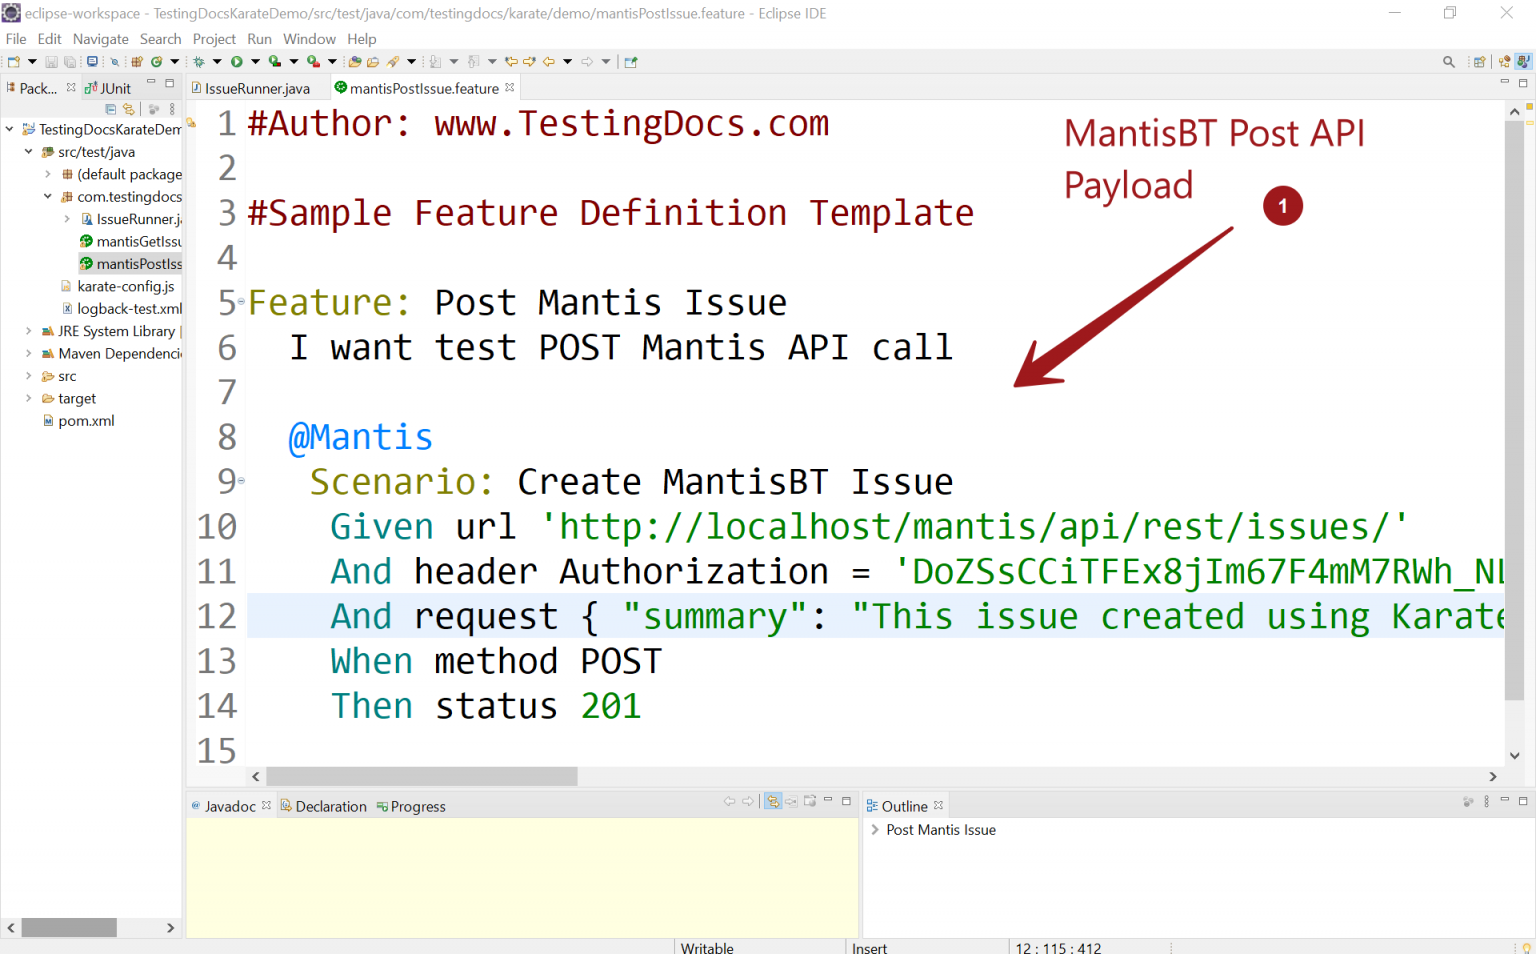This screenshot has height=954, width=1536.
Task: Click the green Run button in toolbar
Action: point(237,62)
